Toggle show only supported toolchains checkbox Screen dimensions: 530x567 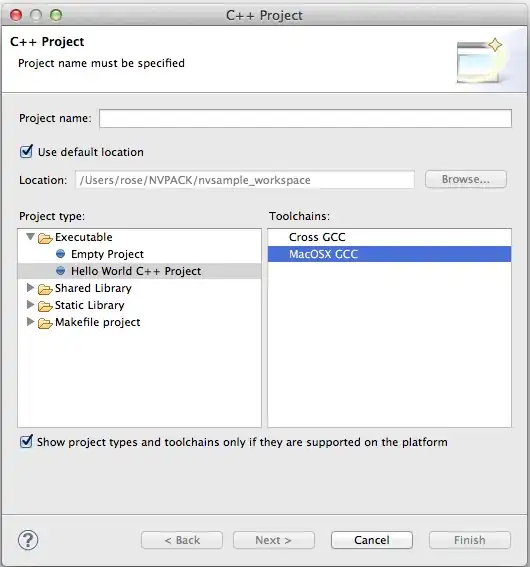(26, 441)
